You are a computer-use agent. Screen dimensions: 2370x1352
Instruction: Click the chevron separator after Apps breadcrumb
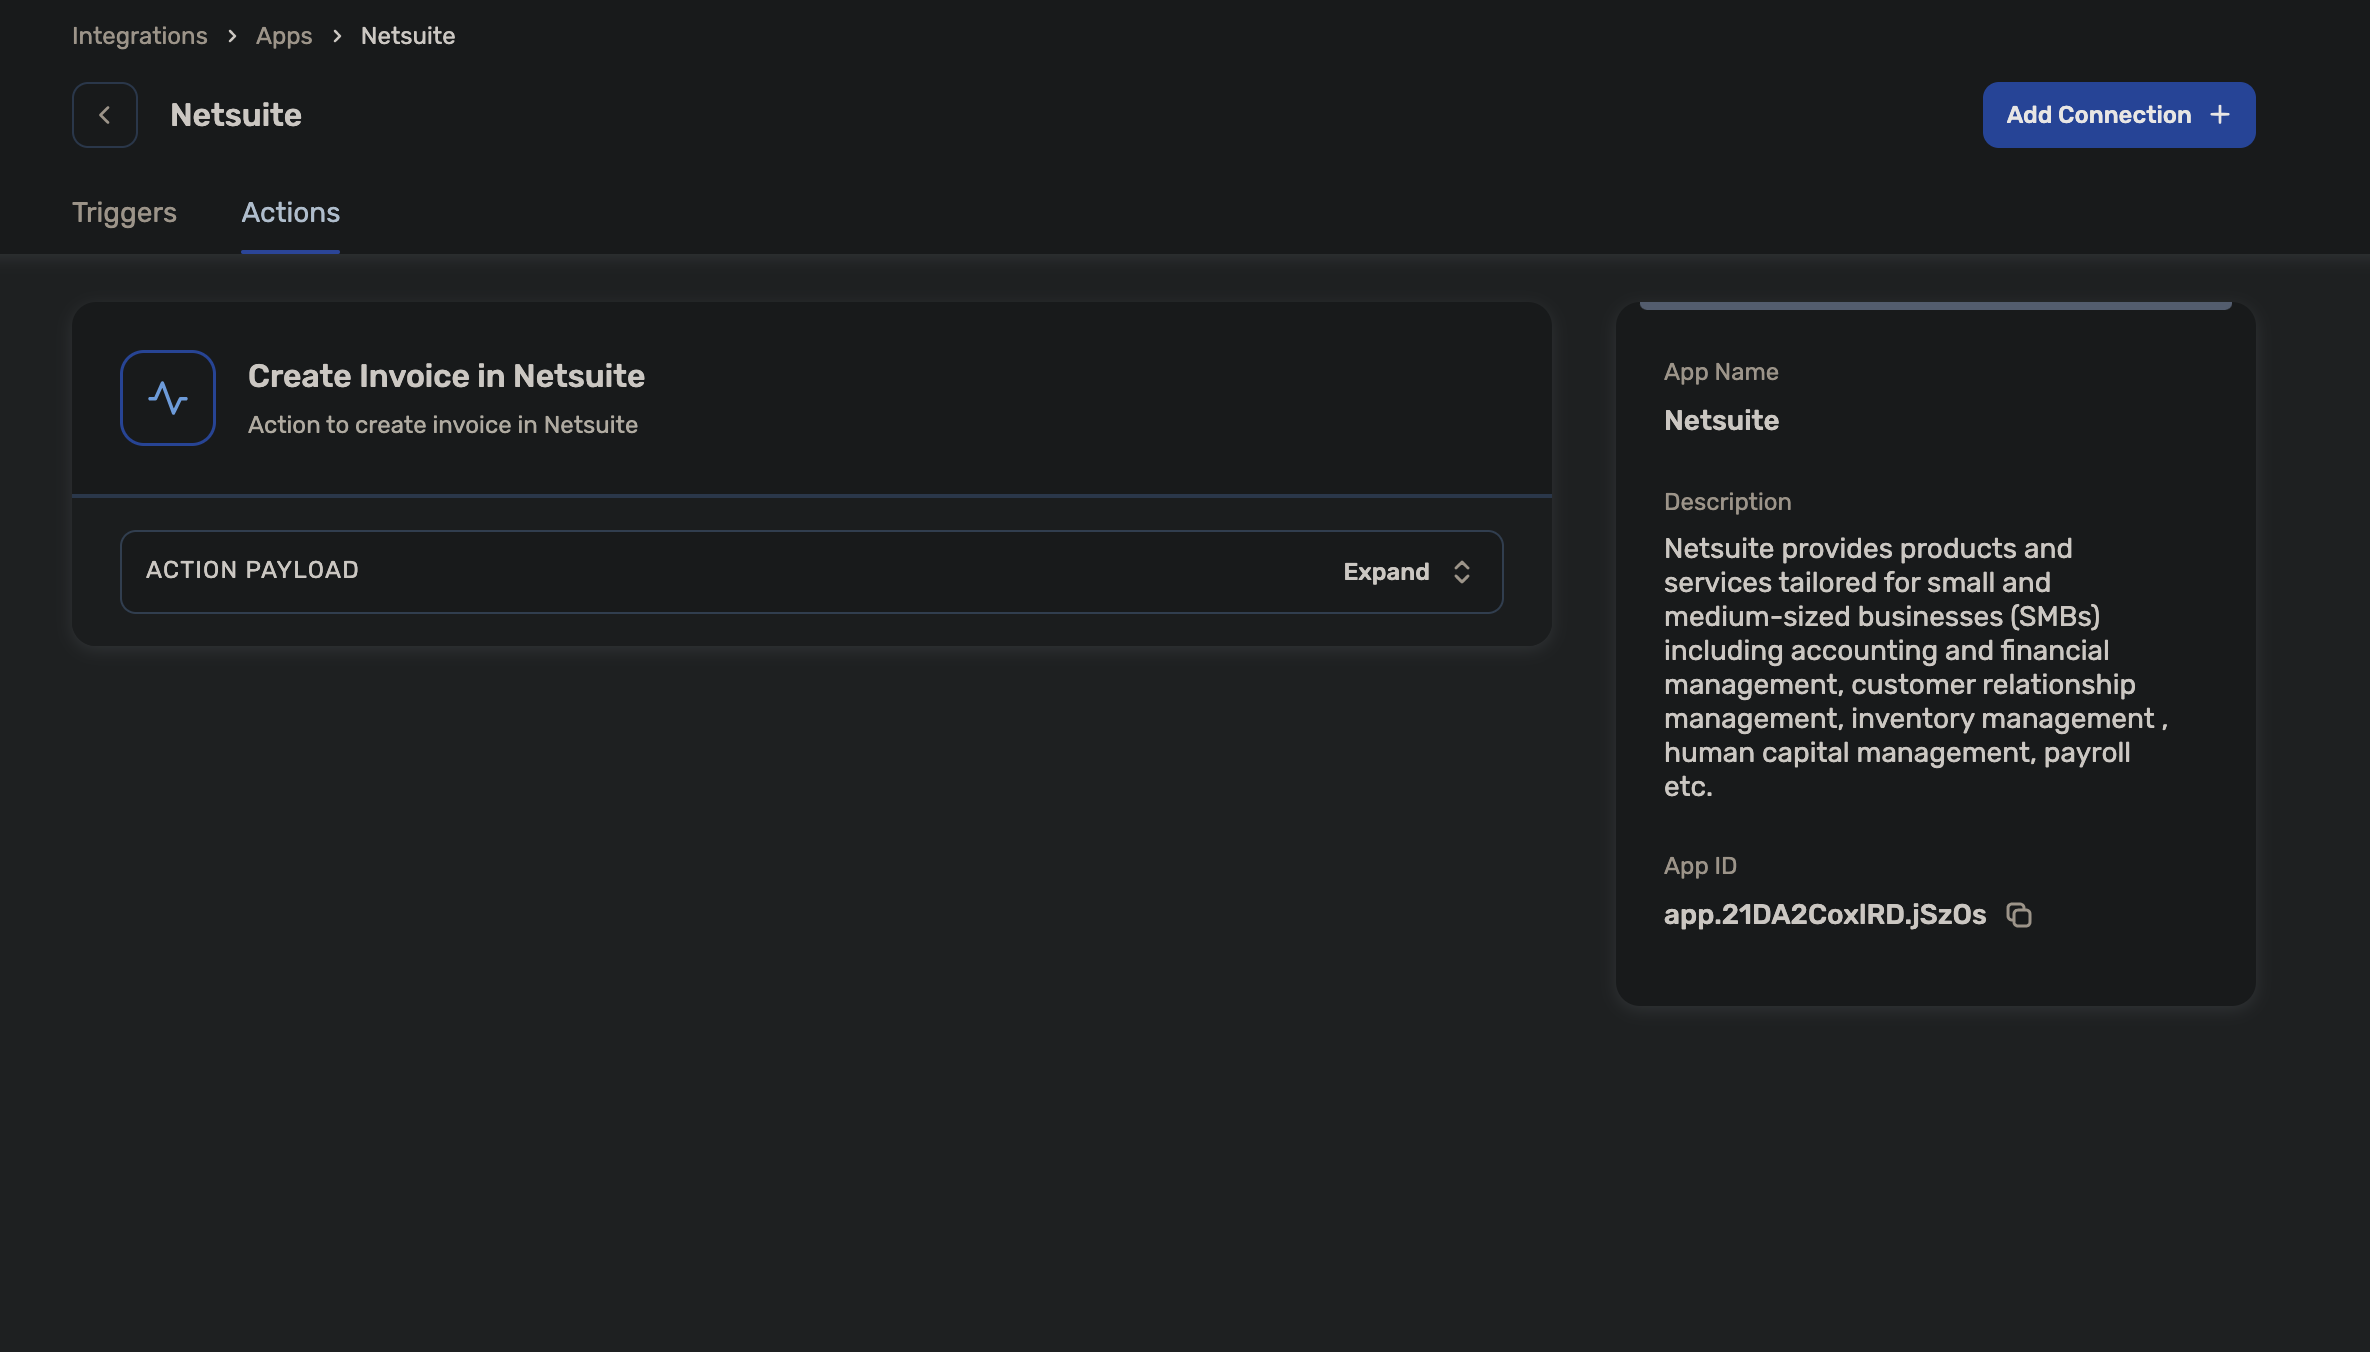tap(337, 36)
